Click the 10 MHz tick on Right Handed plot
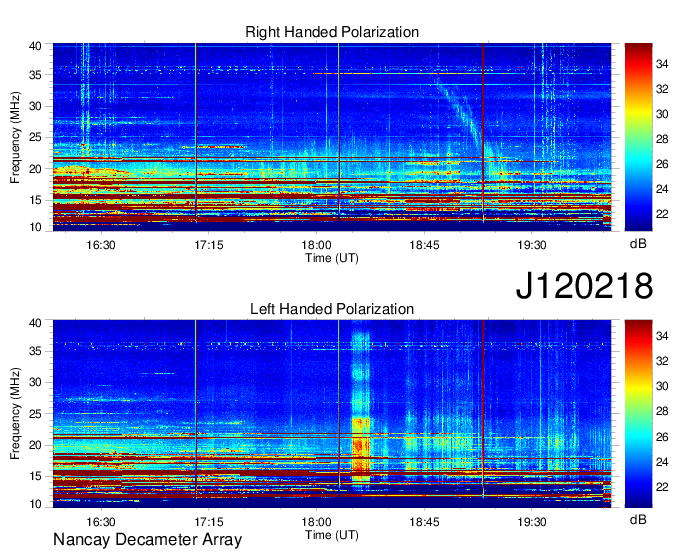 click(x=35, y=227)
